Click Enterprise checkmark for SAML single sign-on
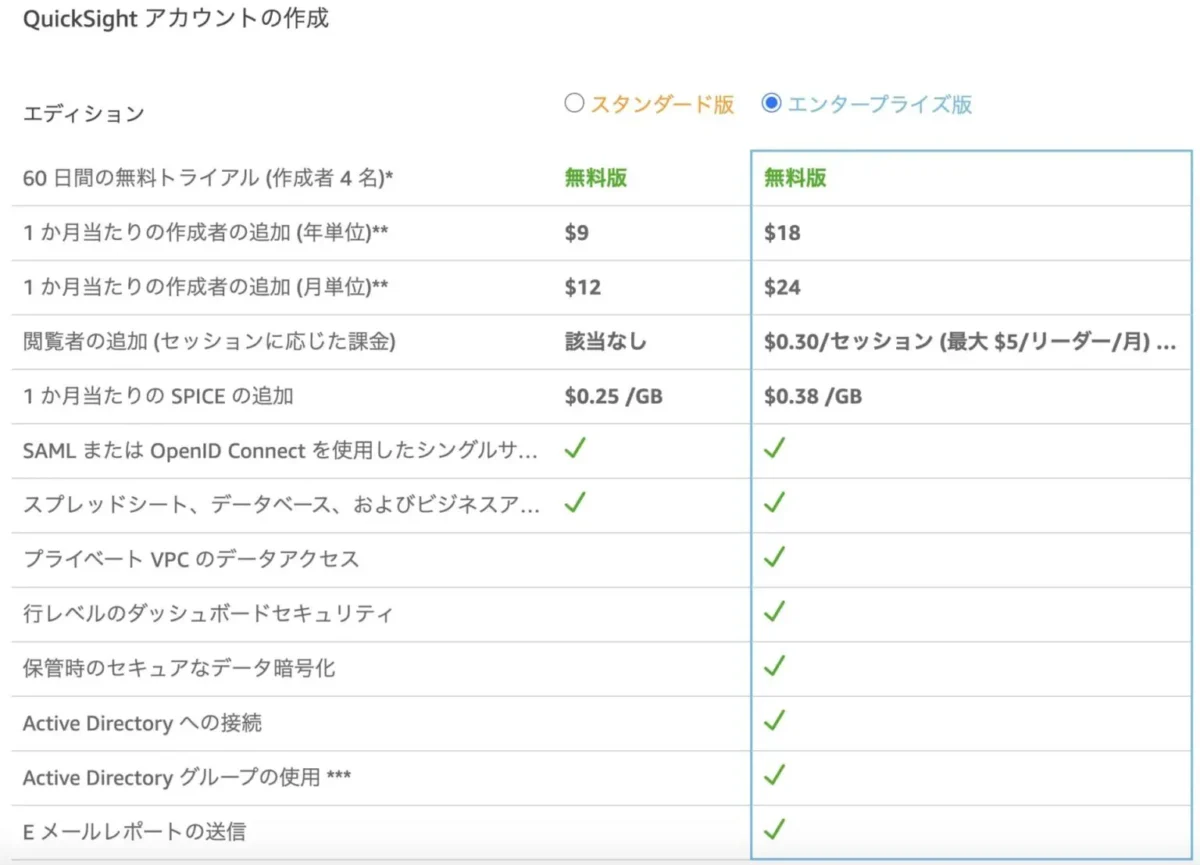This screenshot has height=865, width=1200. (x=774, y=449)
